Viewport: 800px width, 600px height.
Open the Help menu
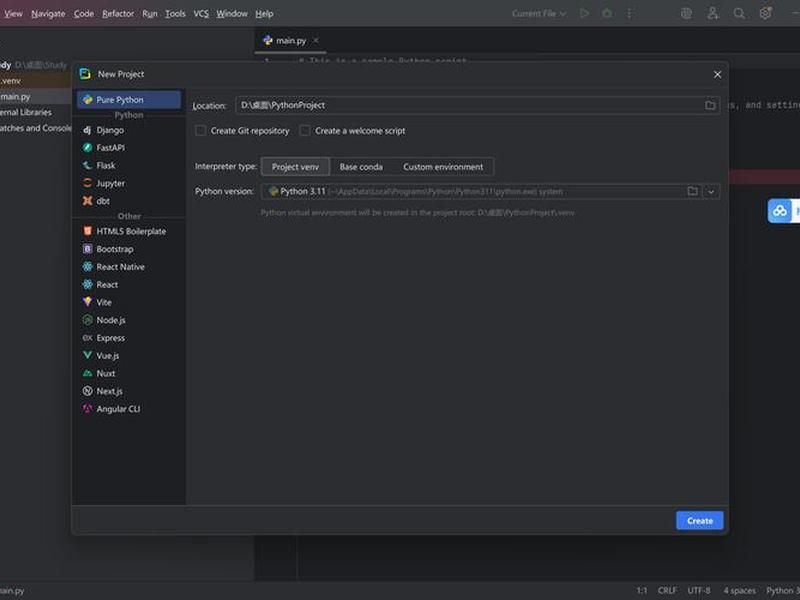(264, 14)
